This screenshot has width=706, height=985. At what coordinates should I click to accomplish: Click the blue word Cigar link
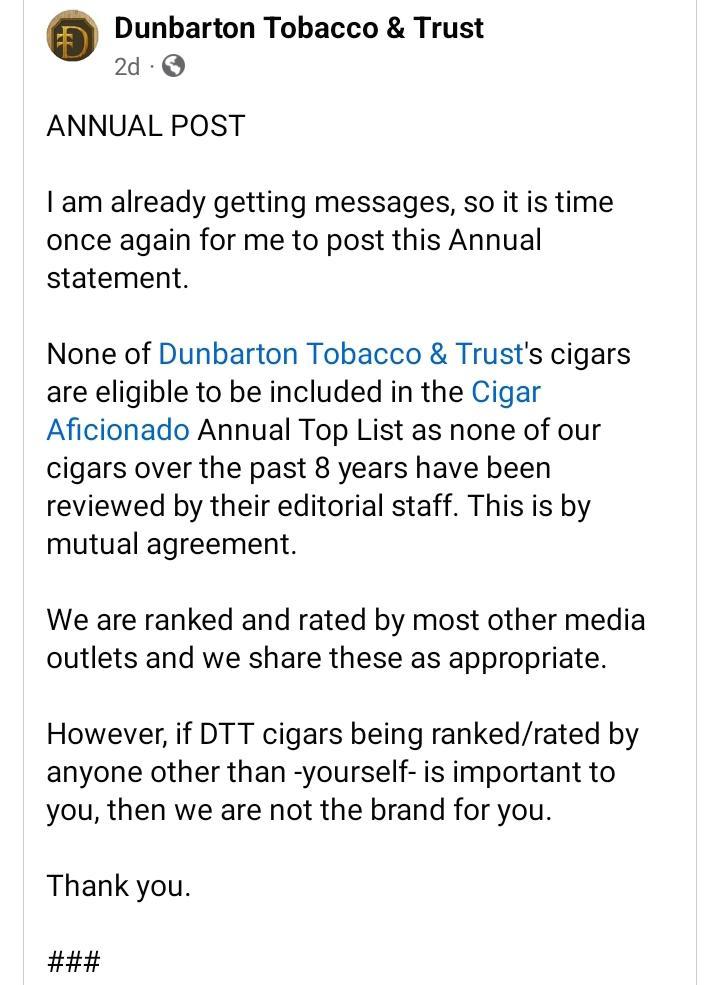pos(506,393)
